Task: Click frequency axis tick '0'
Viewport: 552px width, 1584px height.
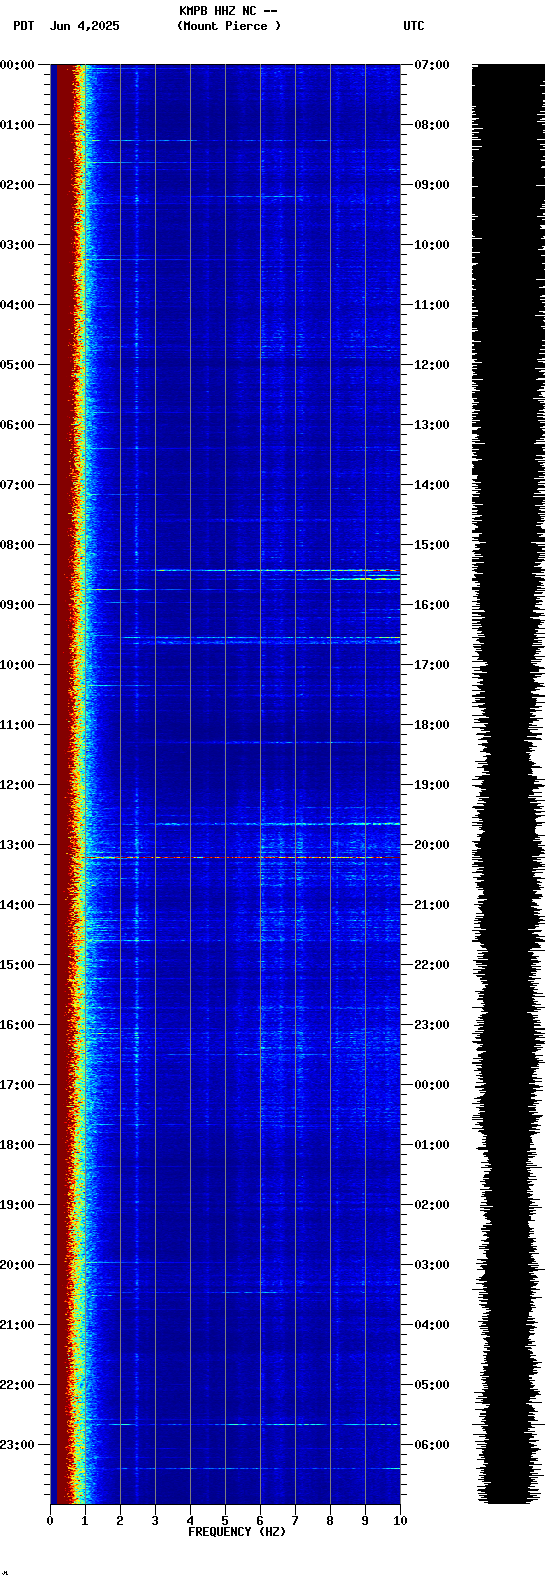Action: coord(50,1521)
